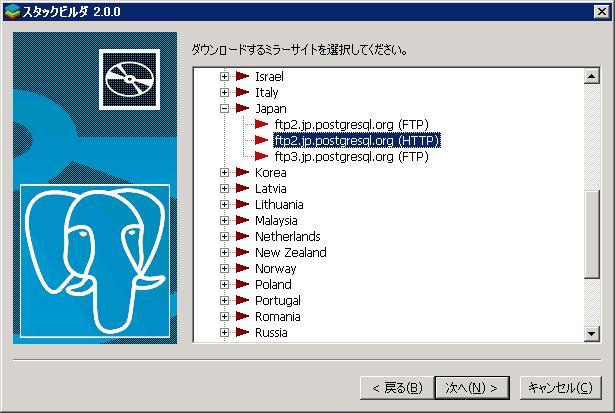615x413 pixels.
Task: Select the Lithuania tree label
Action: [x=279, y=205]
